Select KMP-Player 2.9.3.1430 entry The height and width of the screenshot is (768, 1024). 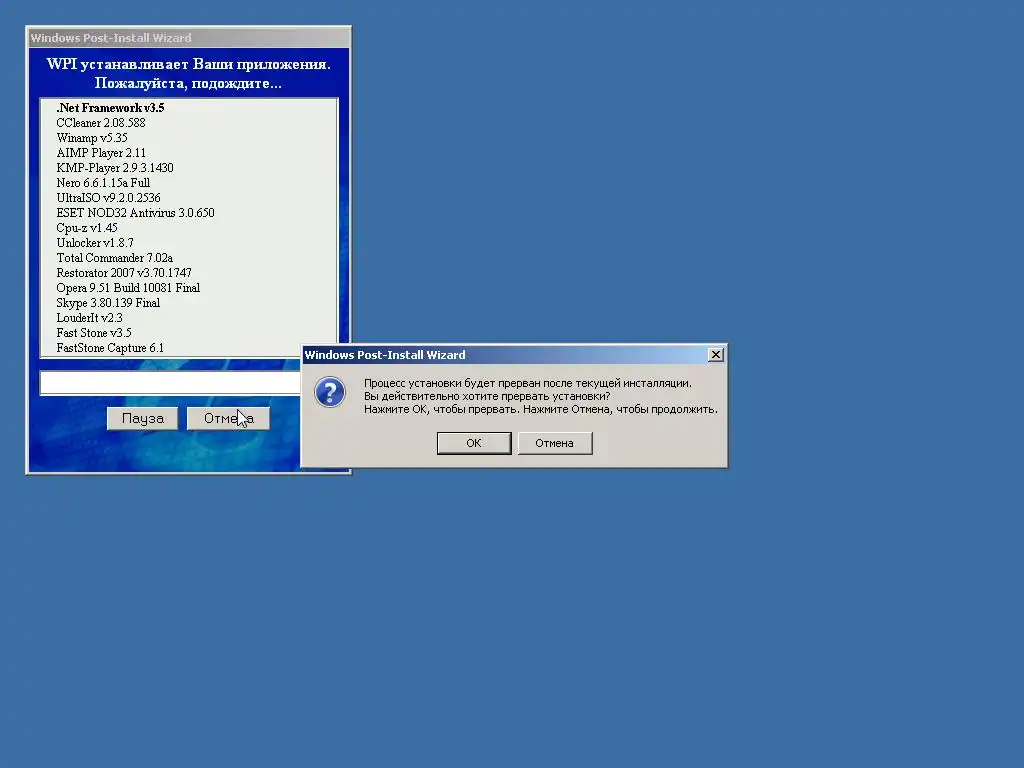(114, 168)
